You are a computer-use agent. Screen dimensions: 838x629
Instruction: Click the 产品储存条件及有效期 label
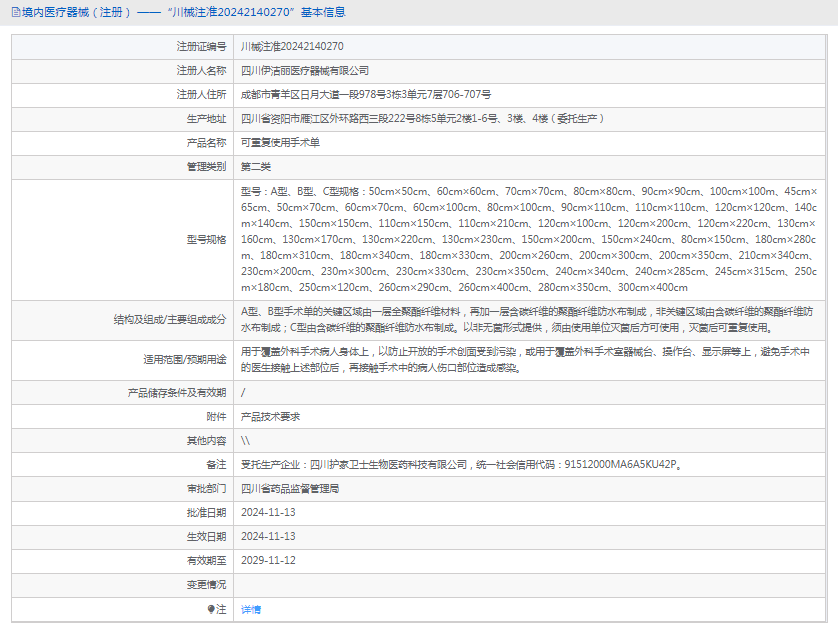[177, 393]
